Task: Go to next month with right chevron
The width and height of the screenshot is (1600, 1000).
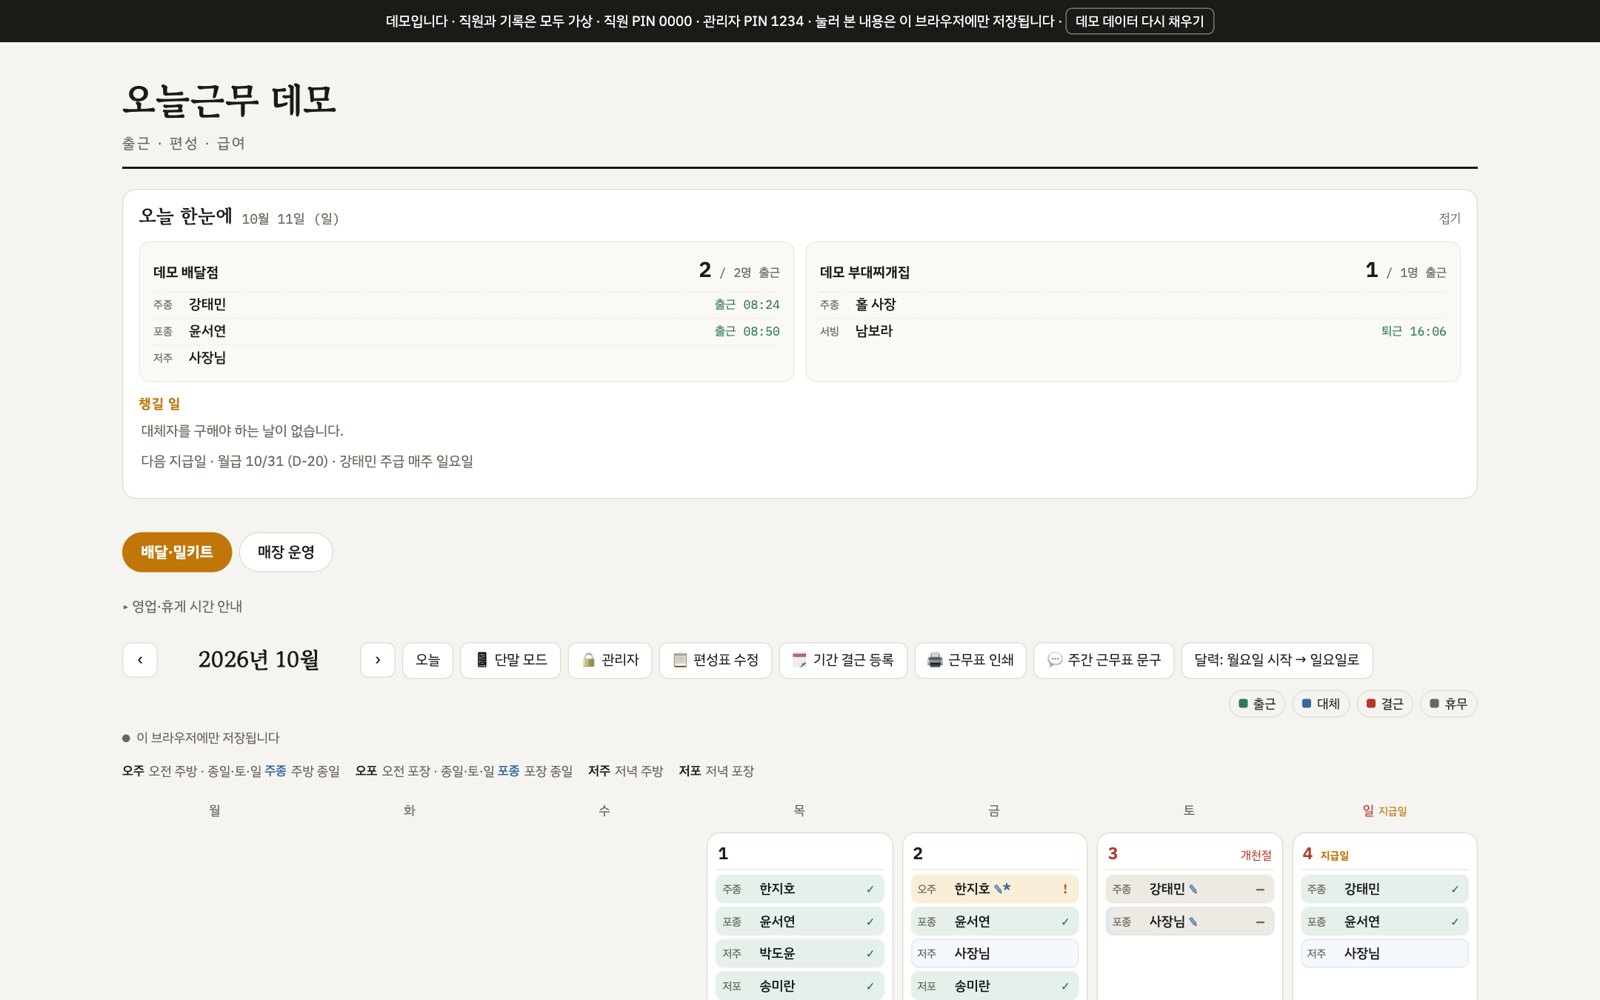Action: [377, 660]
